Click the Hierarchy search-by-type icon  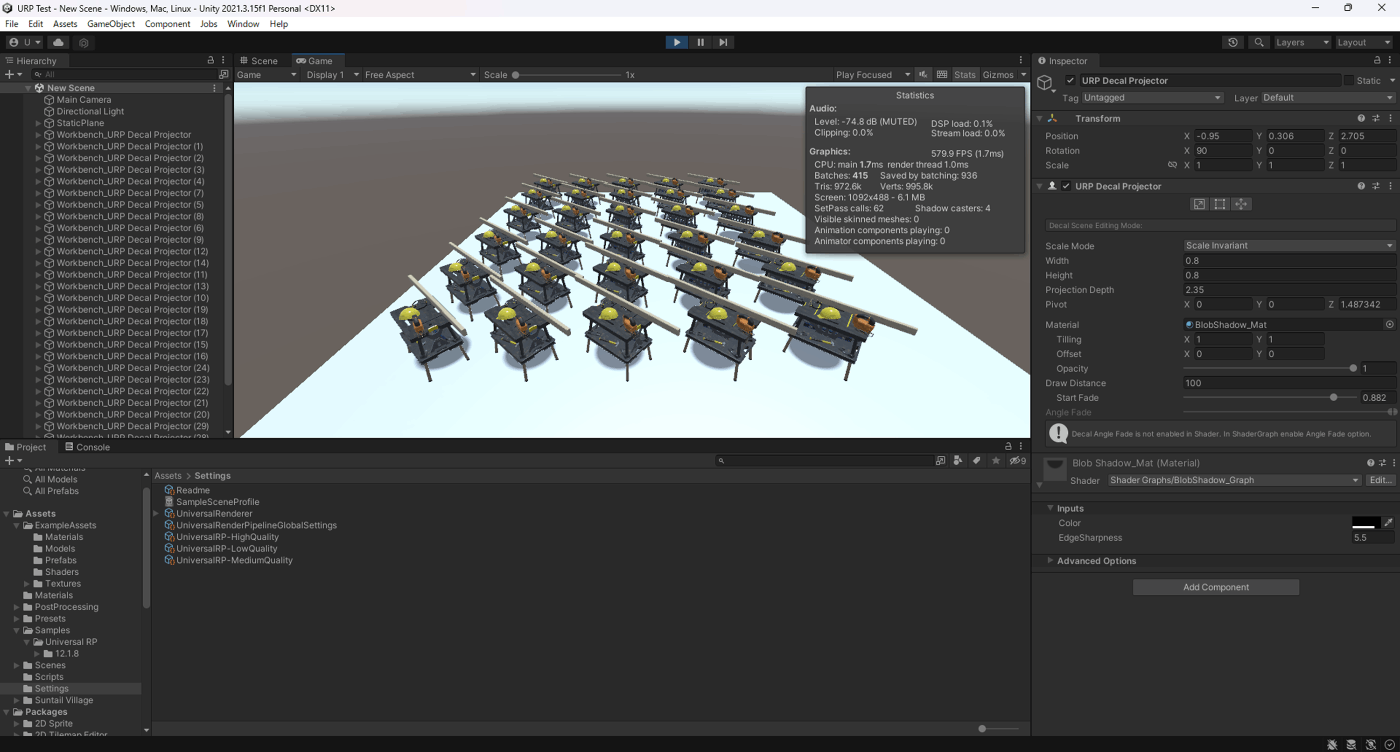pyautogui.click(x=223, y=75)
